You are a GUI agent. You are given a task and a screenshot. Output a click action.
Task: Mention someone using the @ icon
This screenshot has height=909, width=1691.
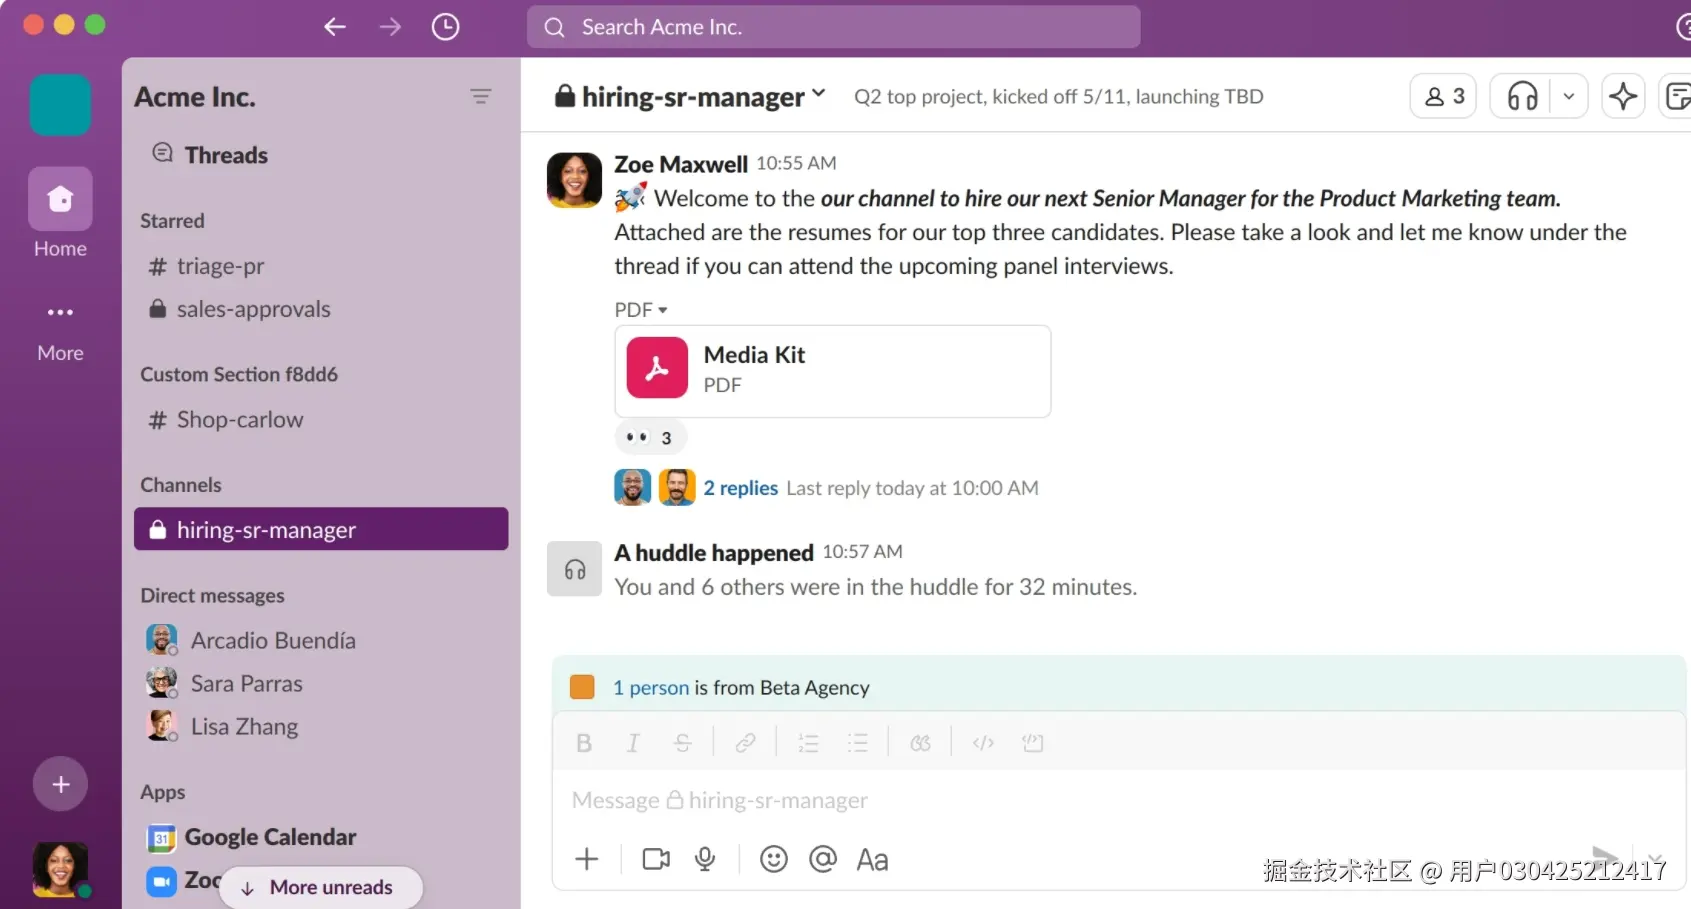pos(822,859)
